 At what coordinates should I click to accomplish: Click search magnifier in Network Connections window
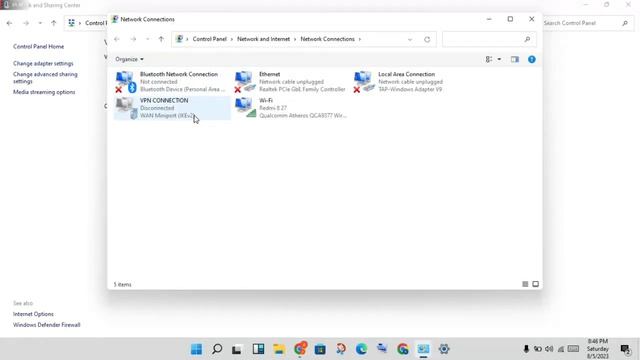tap(527, 39)
